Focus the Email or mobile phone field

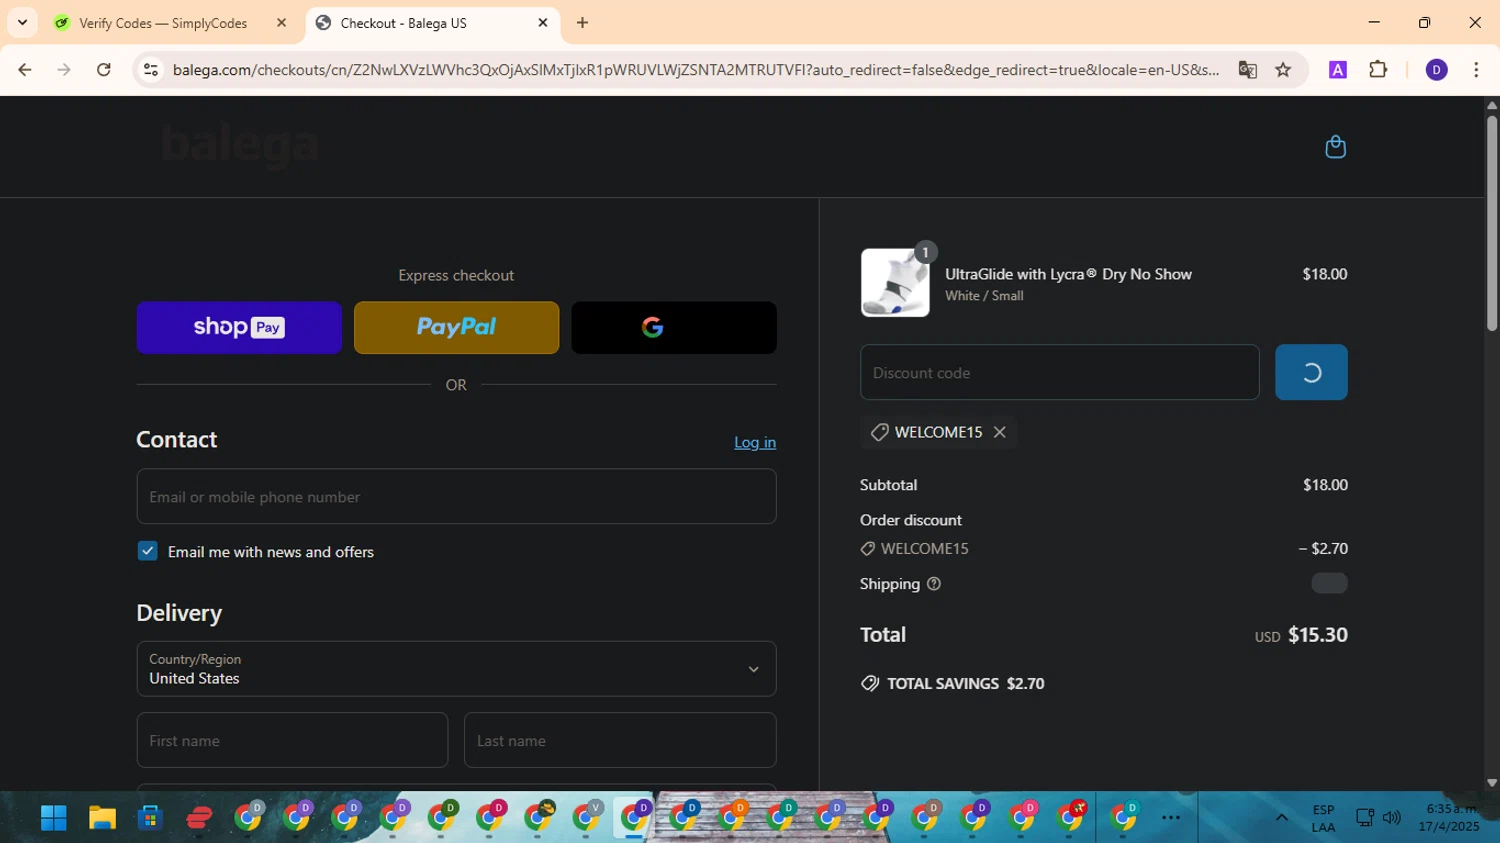456,496
